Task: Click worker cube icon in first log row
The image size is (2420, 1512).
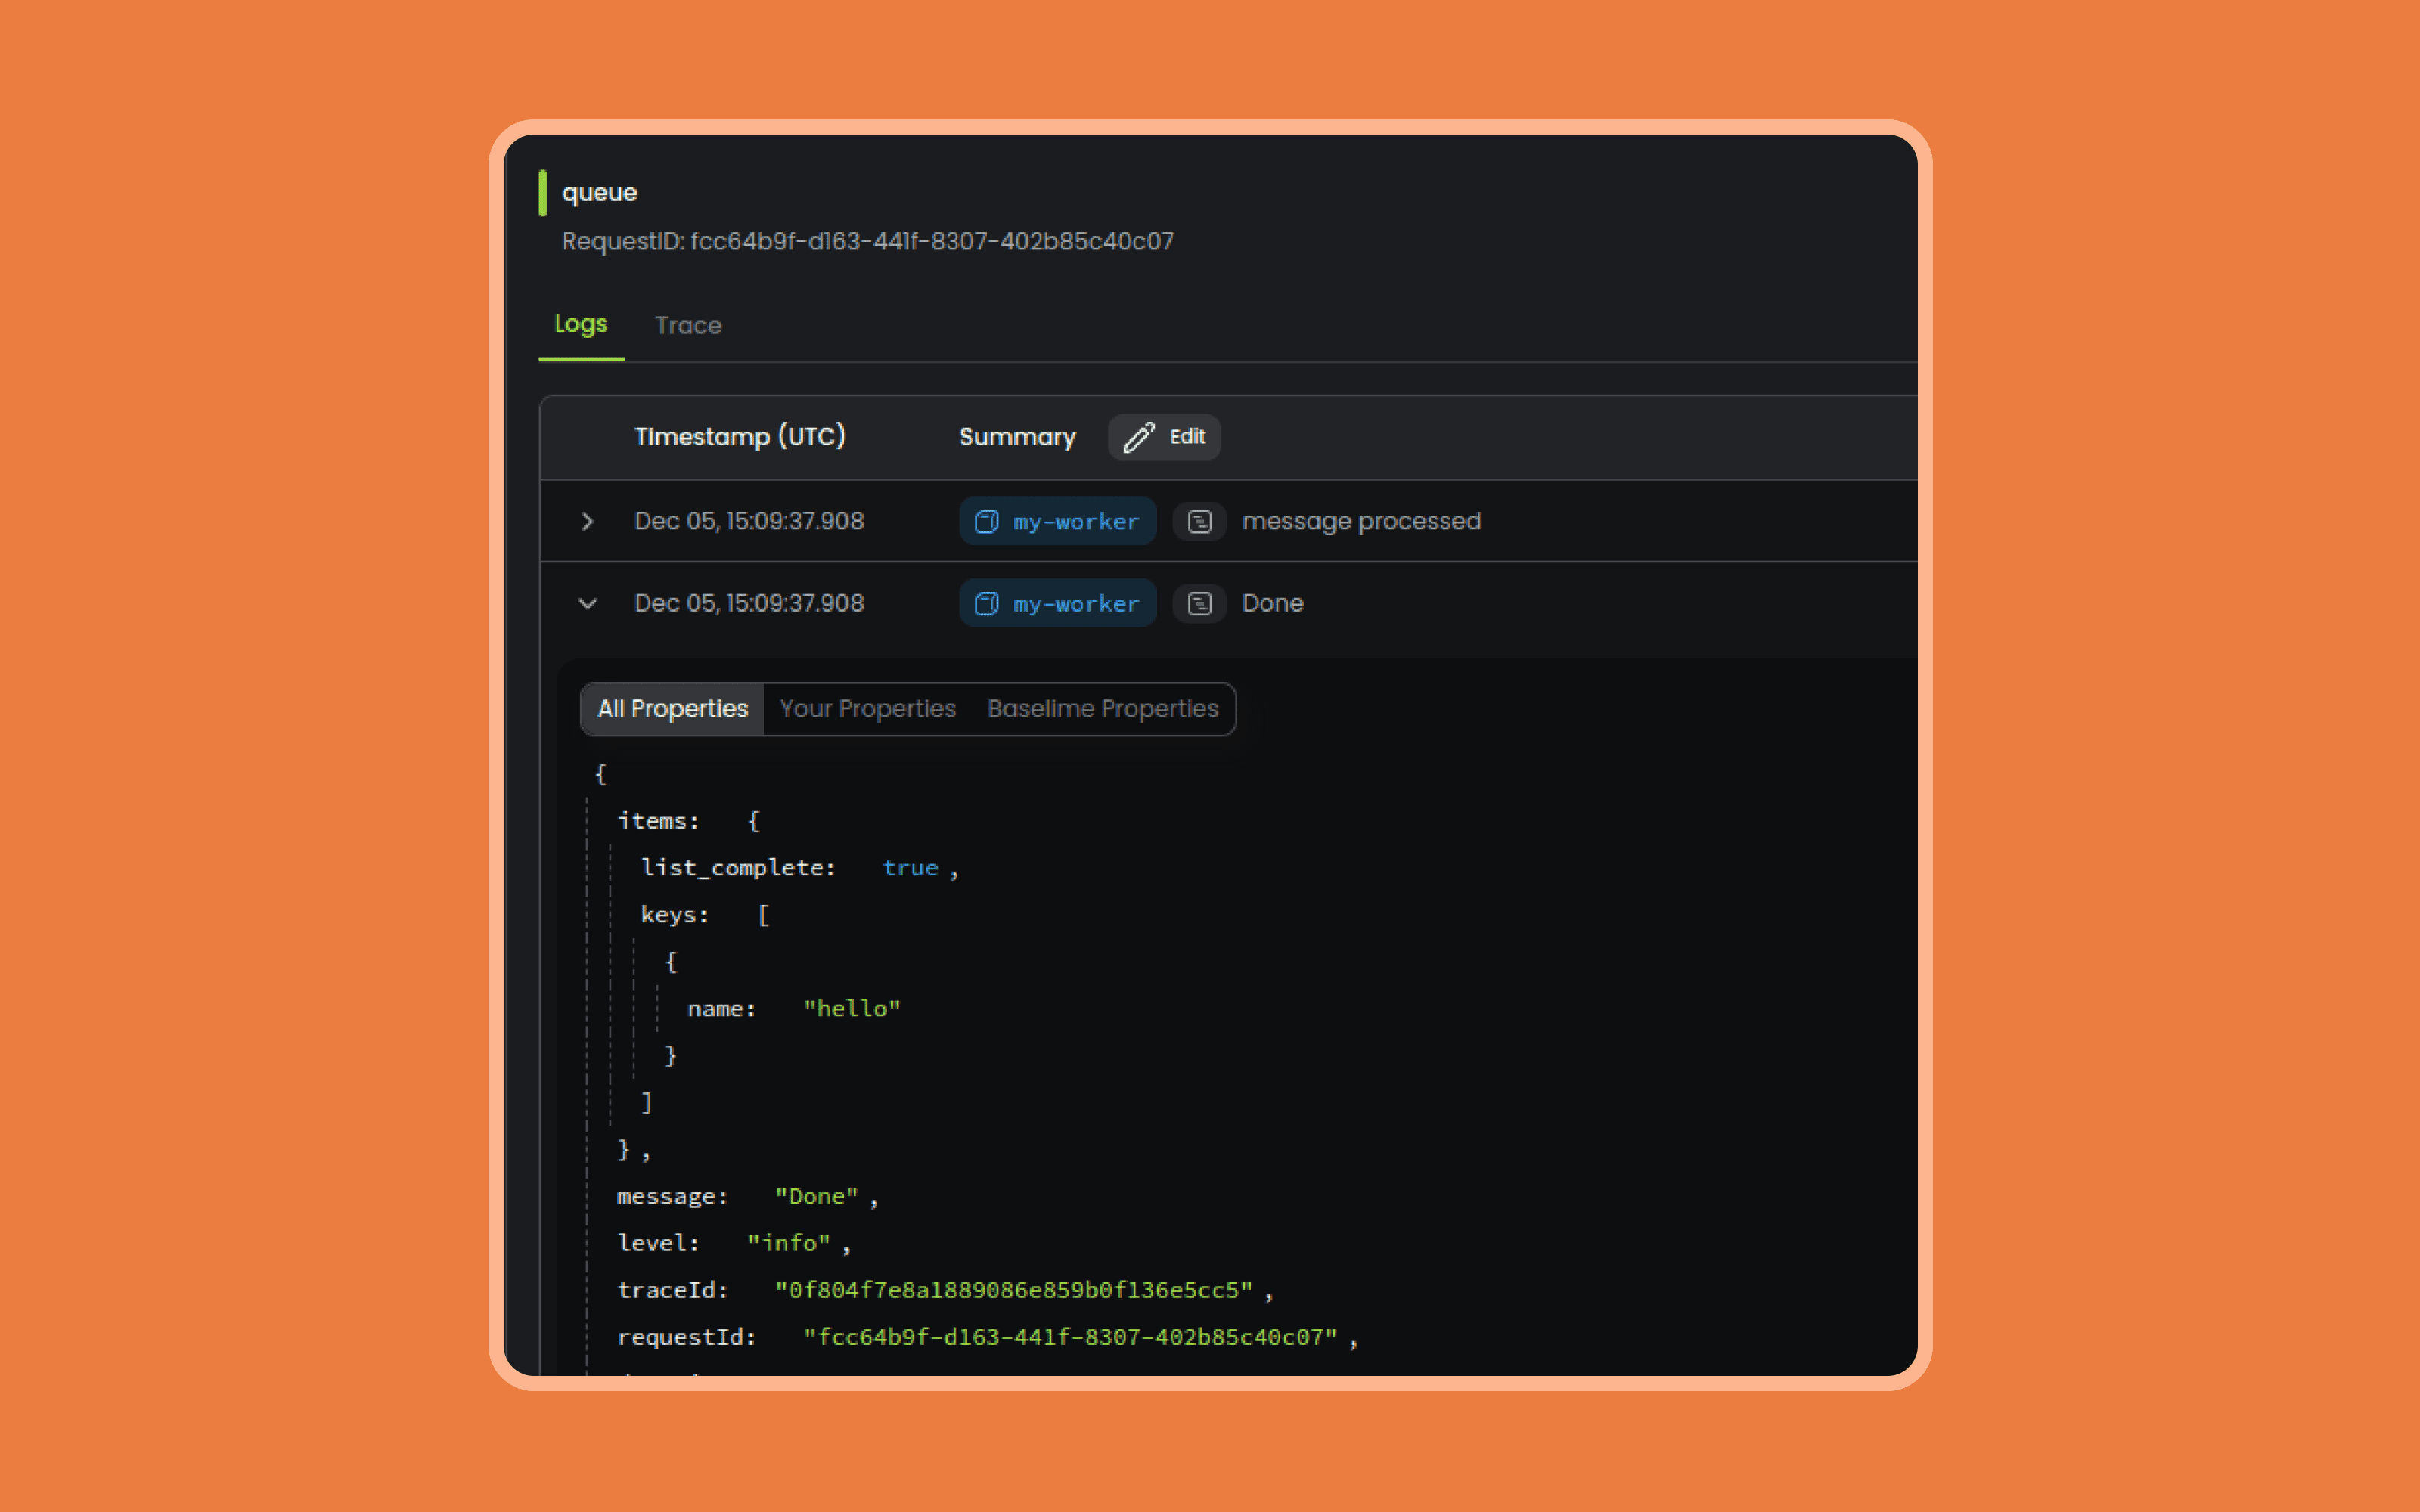Action: click(x=986, y=521)
